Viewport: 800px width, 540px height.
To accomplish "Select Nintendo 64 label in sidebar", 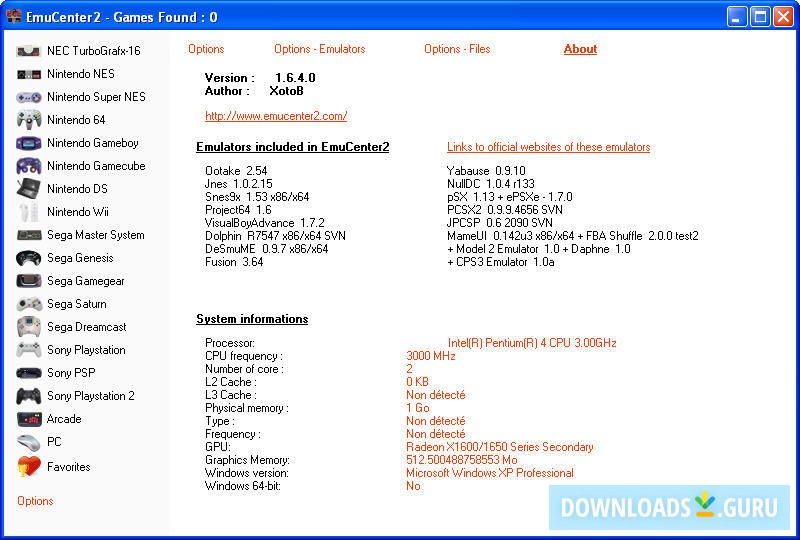I will pyautogui.click(x=76, y=120).
